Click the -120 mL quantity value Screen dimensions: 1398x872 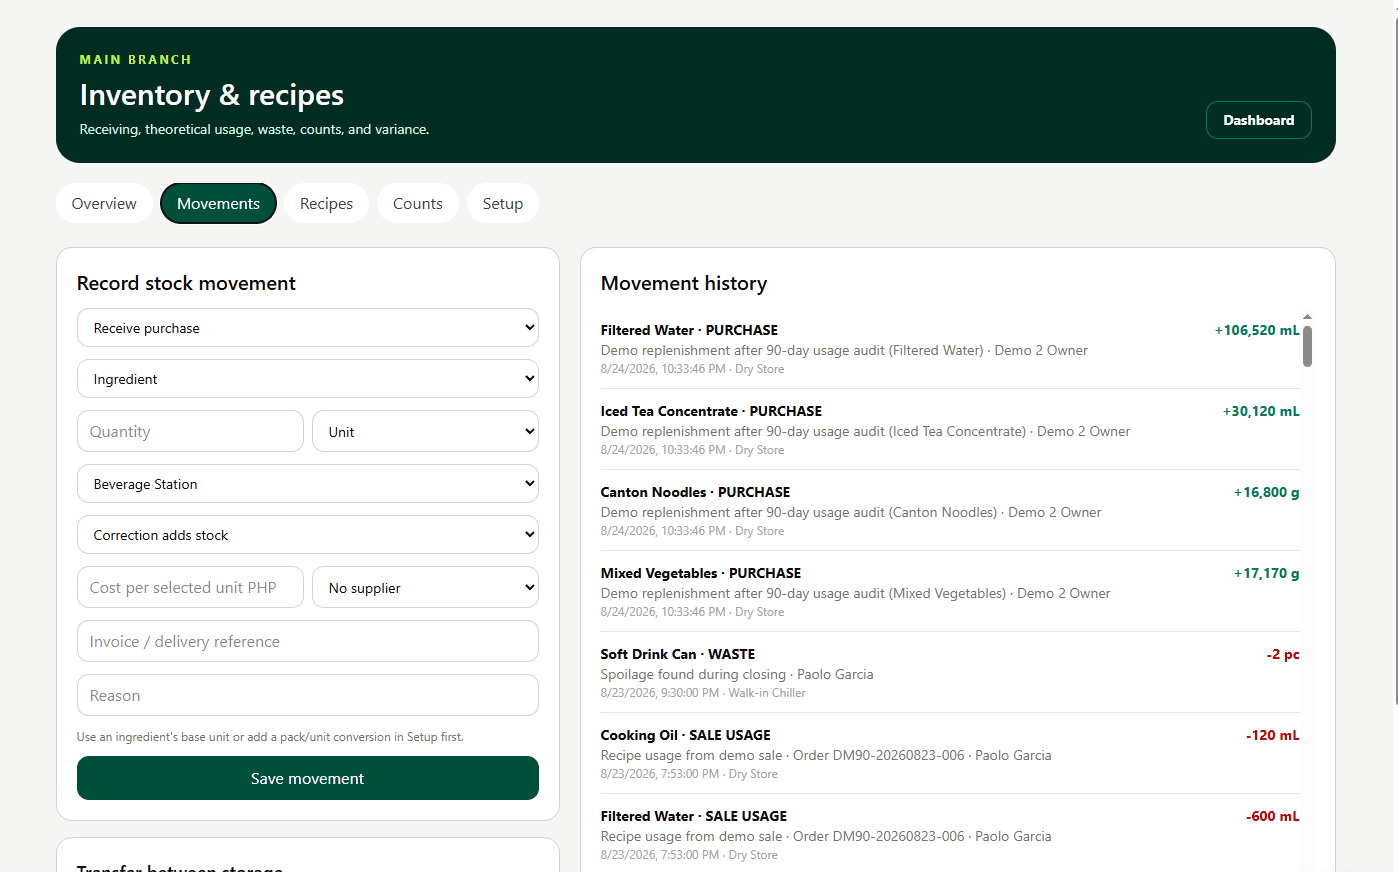1272,735
